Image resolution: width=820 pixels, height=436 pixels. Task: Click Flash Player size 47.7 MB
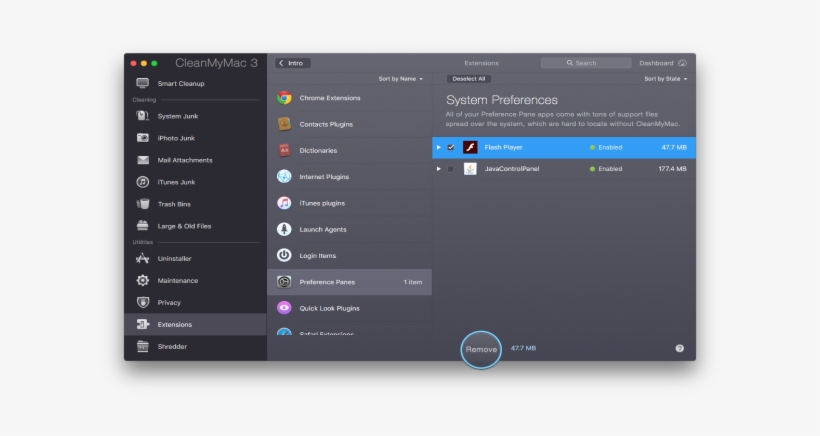click(x=674, y=147)
